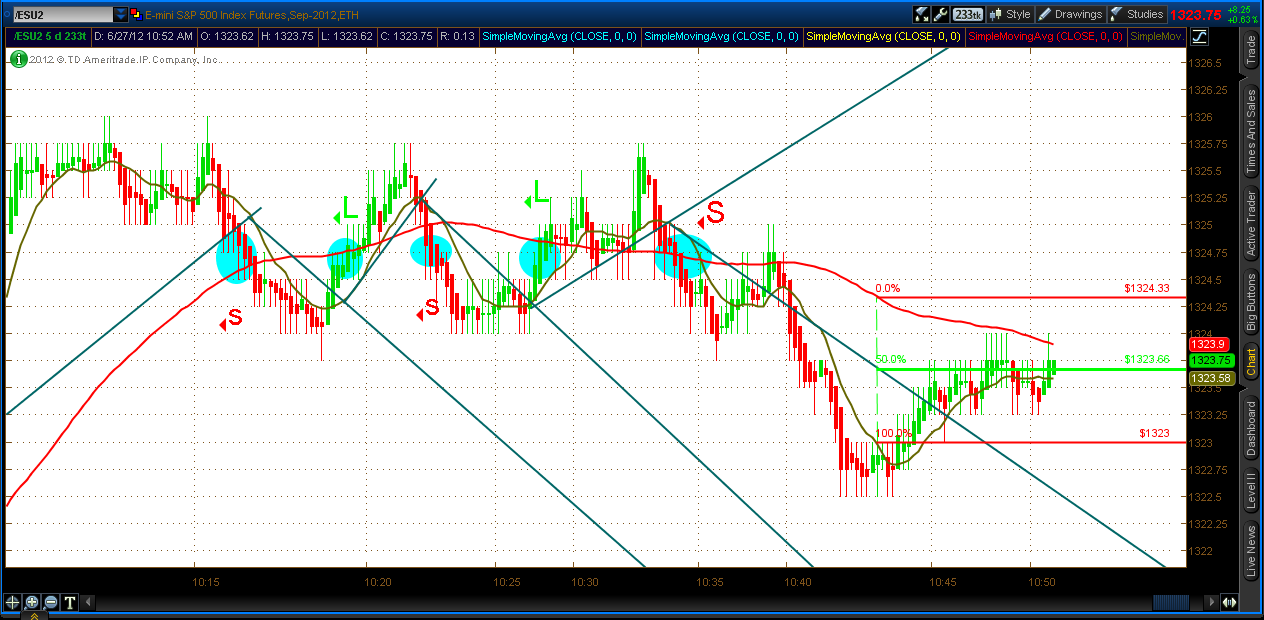Click the zoom in magnifier icon
Viewport: 1264px width, 620px height.
[x=31, y=602]
